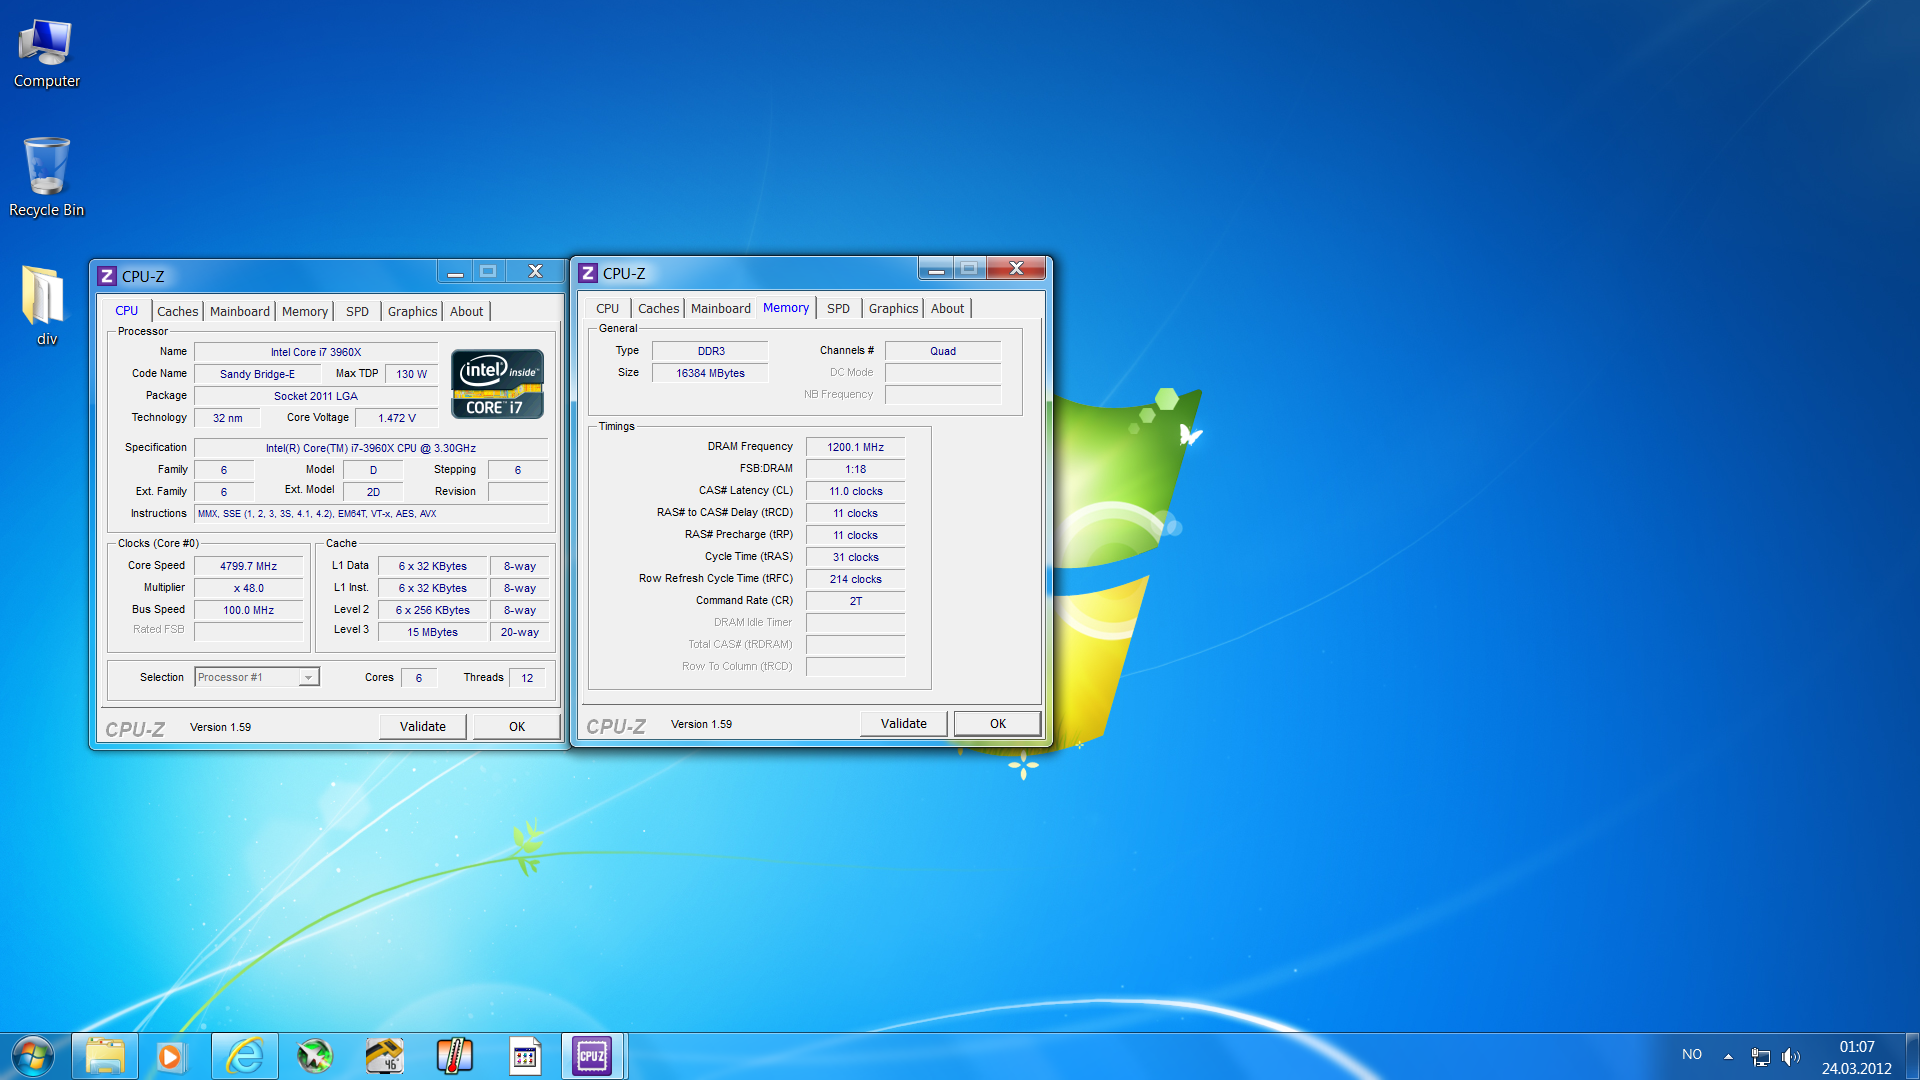Click Validate in Memory CPU-Z window
Viewport: 1920px width, 1080px height.
pos(904,724)
